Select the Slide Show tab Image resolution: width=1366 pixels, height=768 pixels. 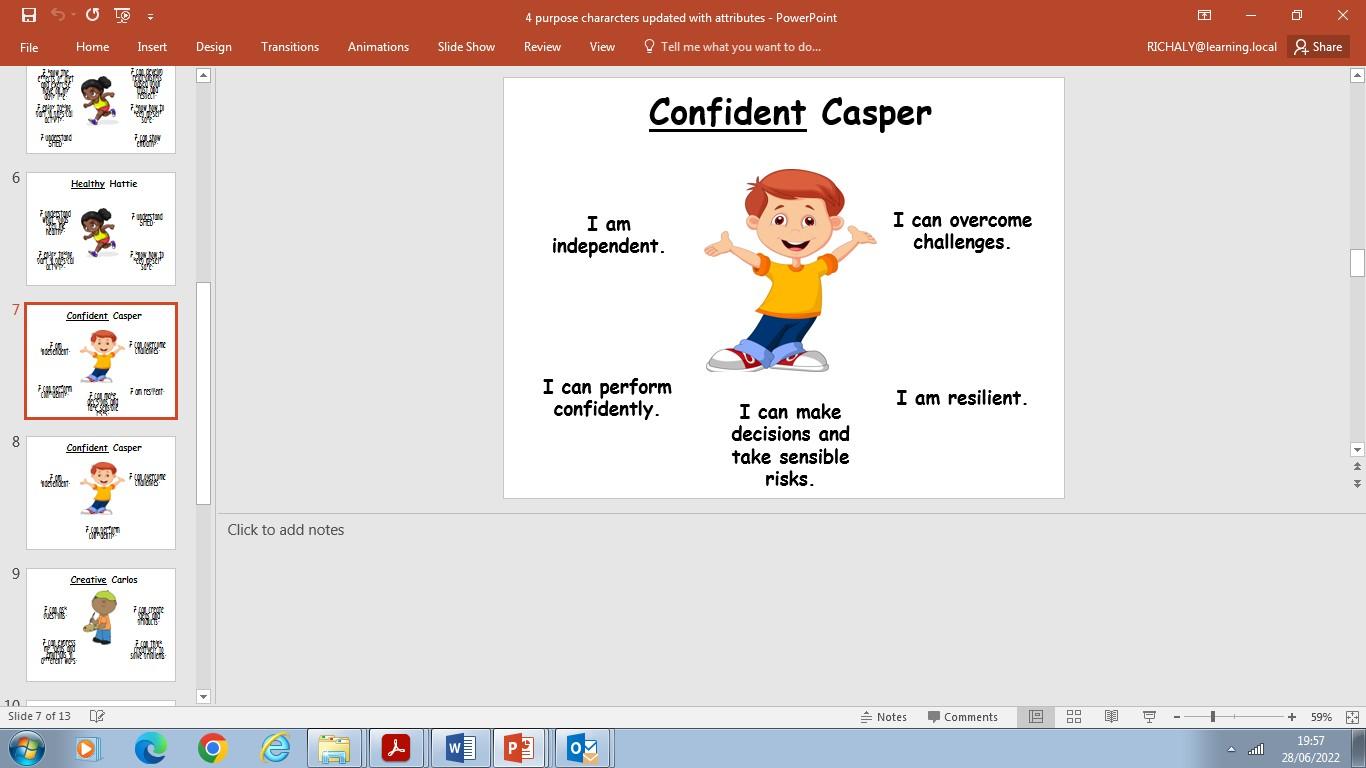pos(466,47)
